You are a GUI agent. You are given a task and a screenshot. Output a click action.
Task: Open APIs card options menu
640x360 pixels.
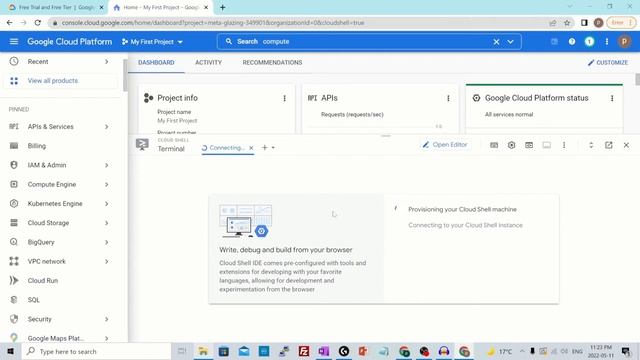(448, 98)
